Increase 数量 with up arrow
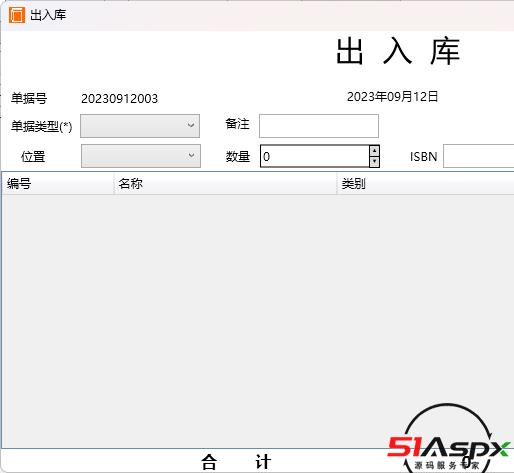 click(375, 151)
